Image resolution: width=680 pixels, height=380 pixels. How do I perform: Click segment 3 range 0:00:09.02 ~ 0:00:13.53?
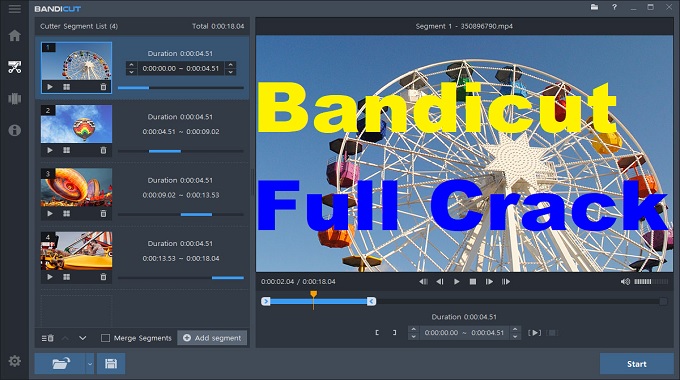pyautogui.click(x=181, y=195)
